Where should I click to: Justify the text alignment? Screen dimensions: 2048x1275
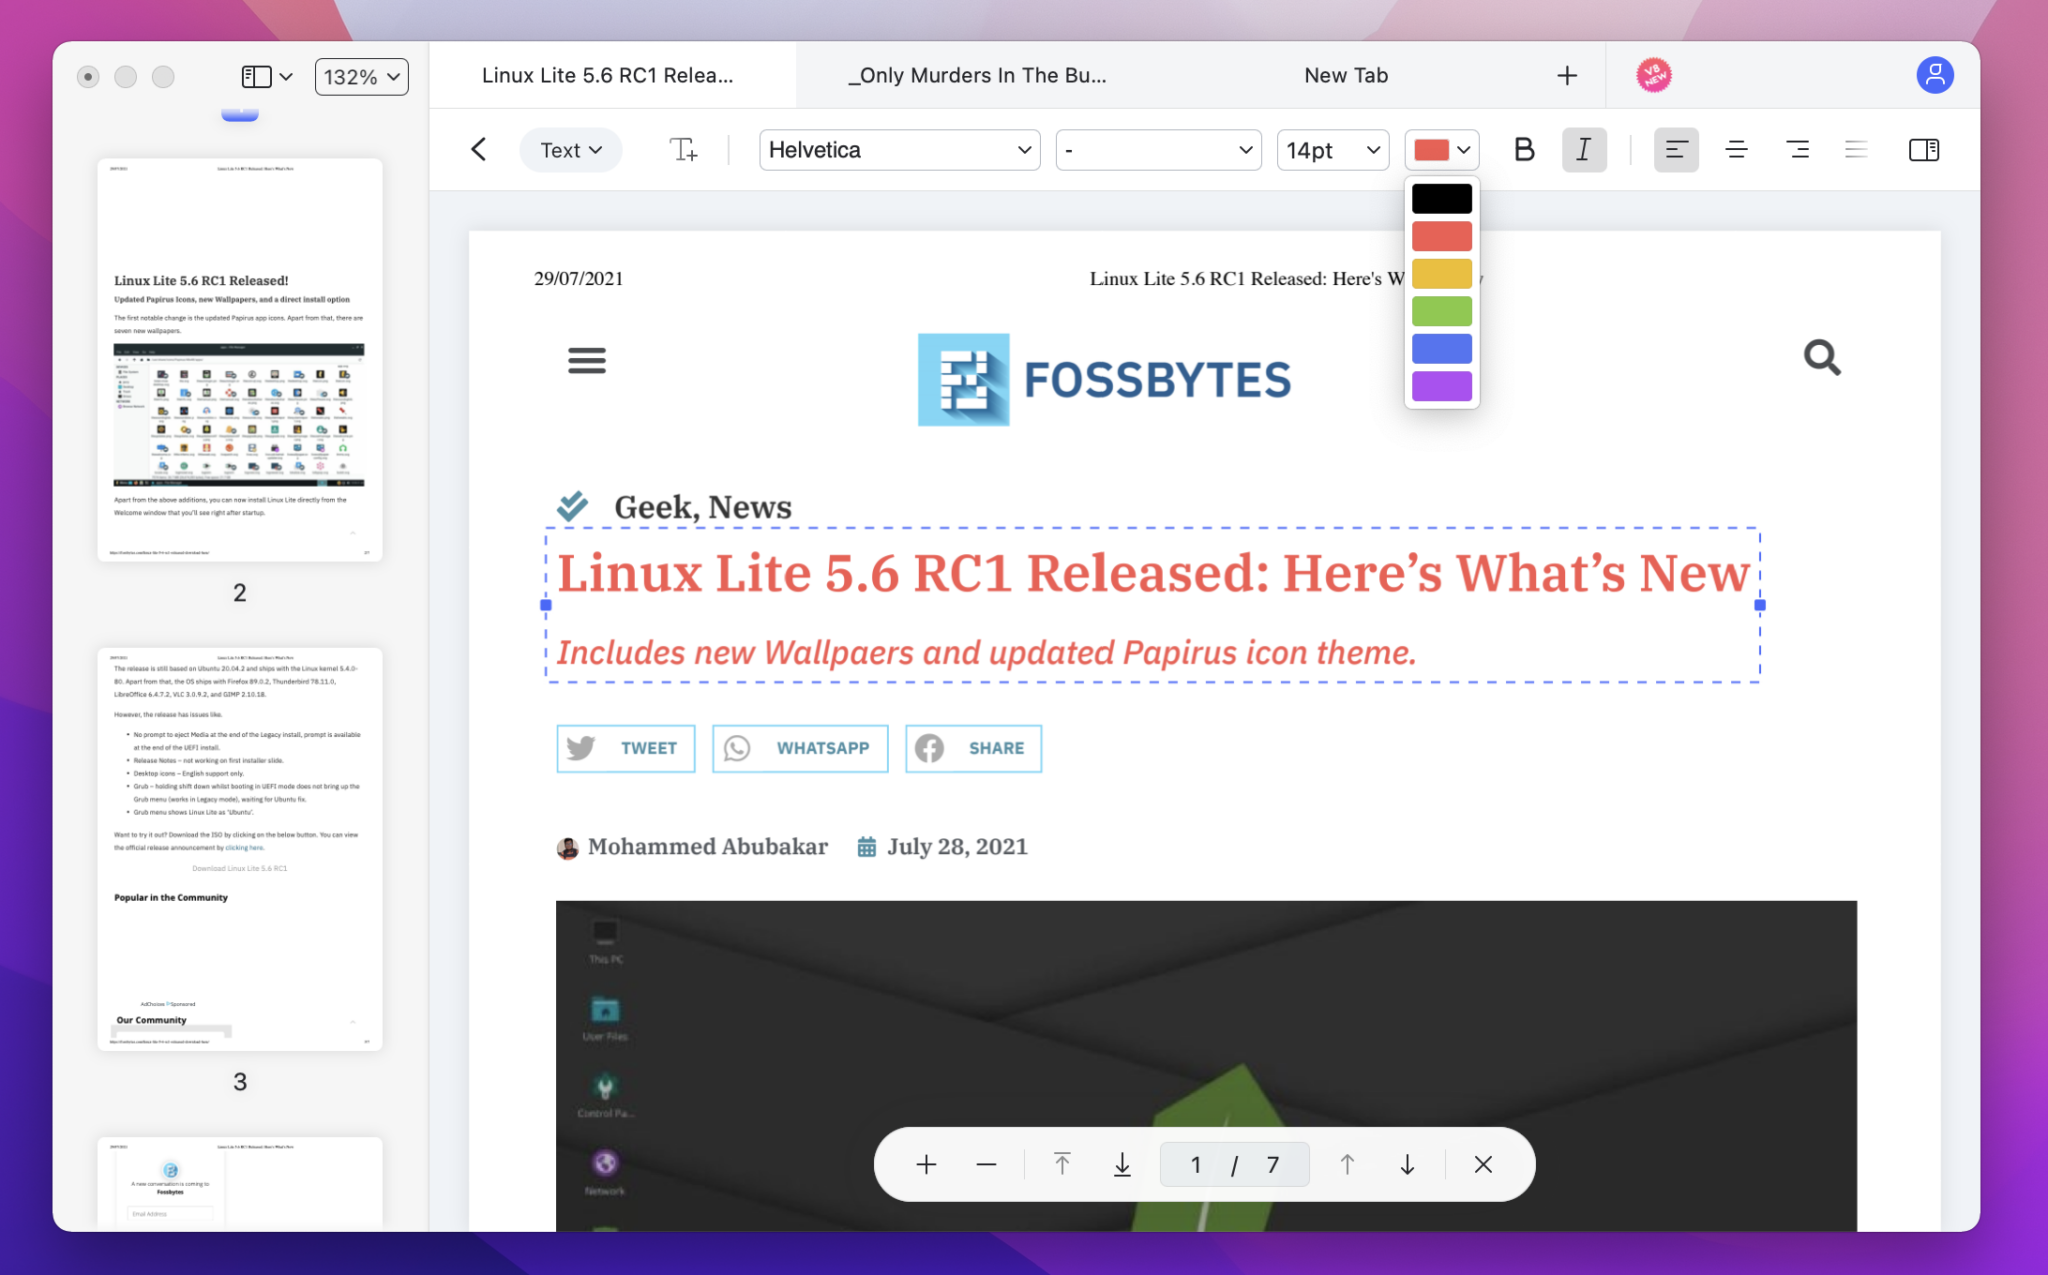coord(1856,150)
